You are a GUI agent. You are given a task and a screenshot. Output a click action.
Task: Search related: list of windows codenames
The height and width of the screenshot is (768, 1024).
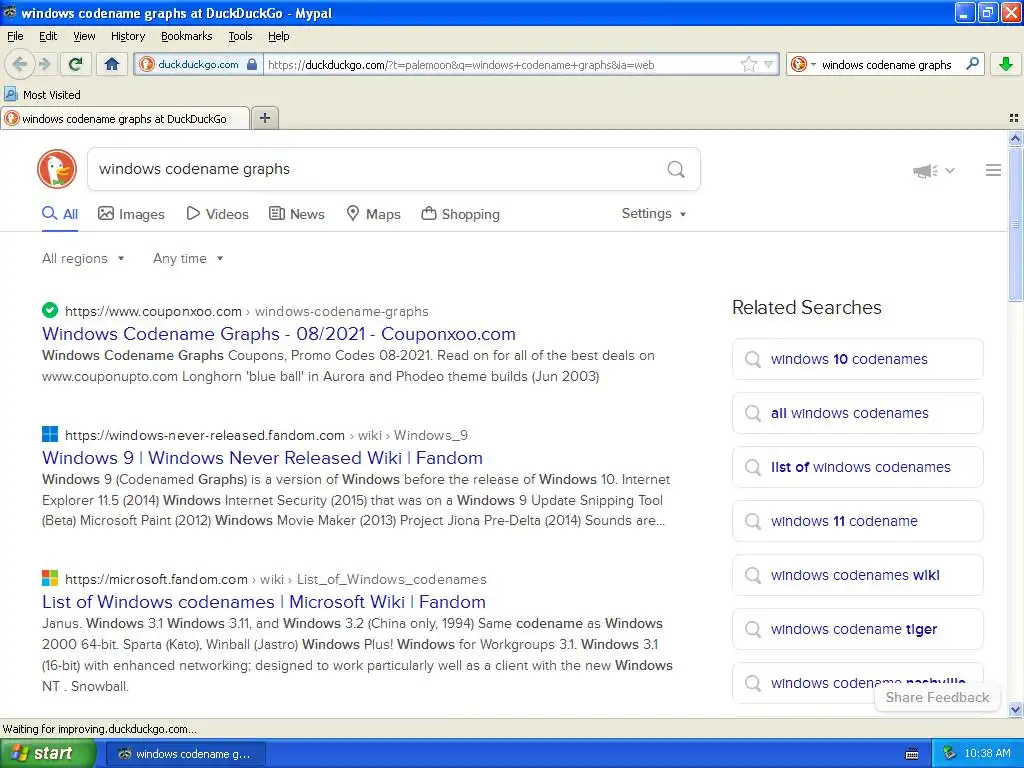857,467
